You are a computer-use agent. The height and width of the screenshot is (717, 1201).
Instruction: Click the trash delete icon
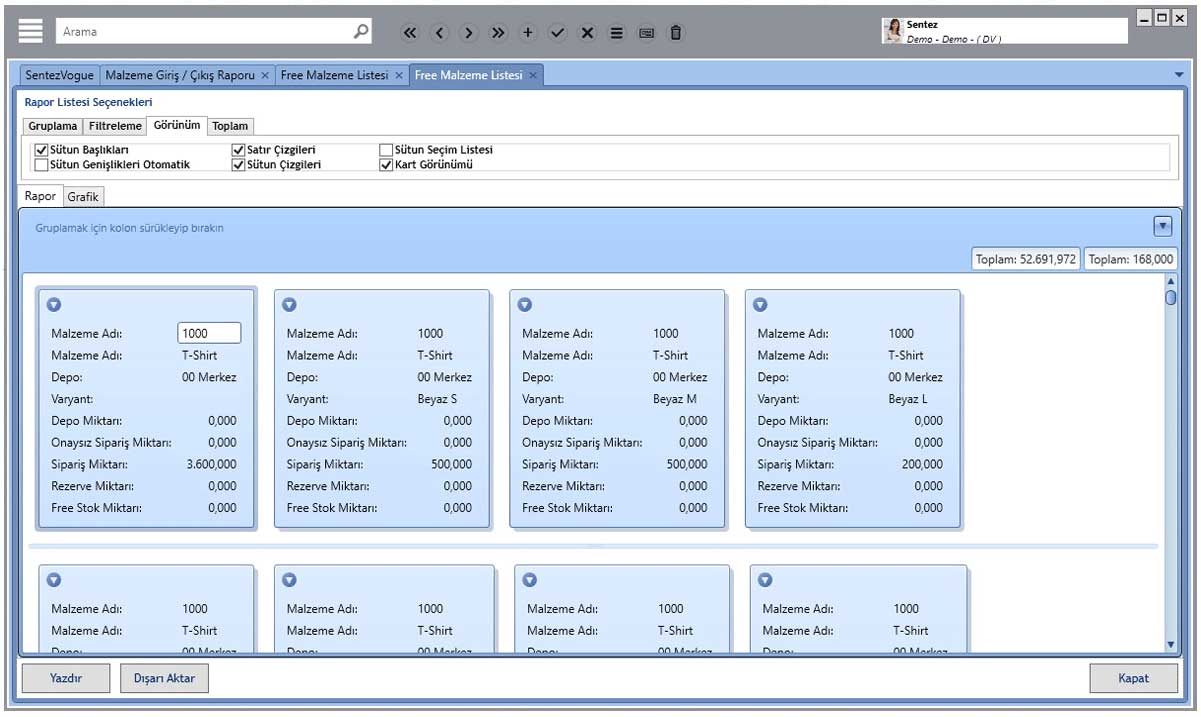pos(676,32)
